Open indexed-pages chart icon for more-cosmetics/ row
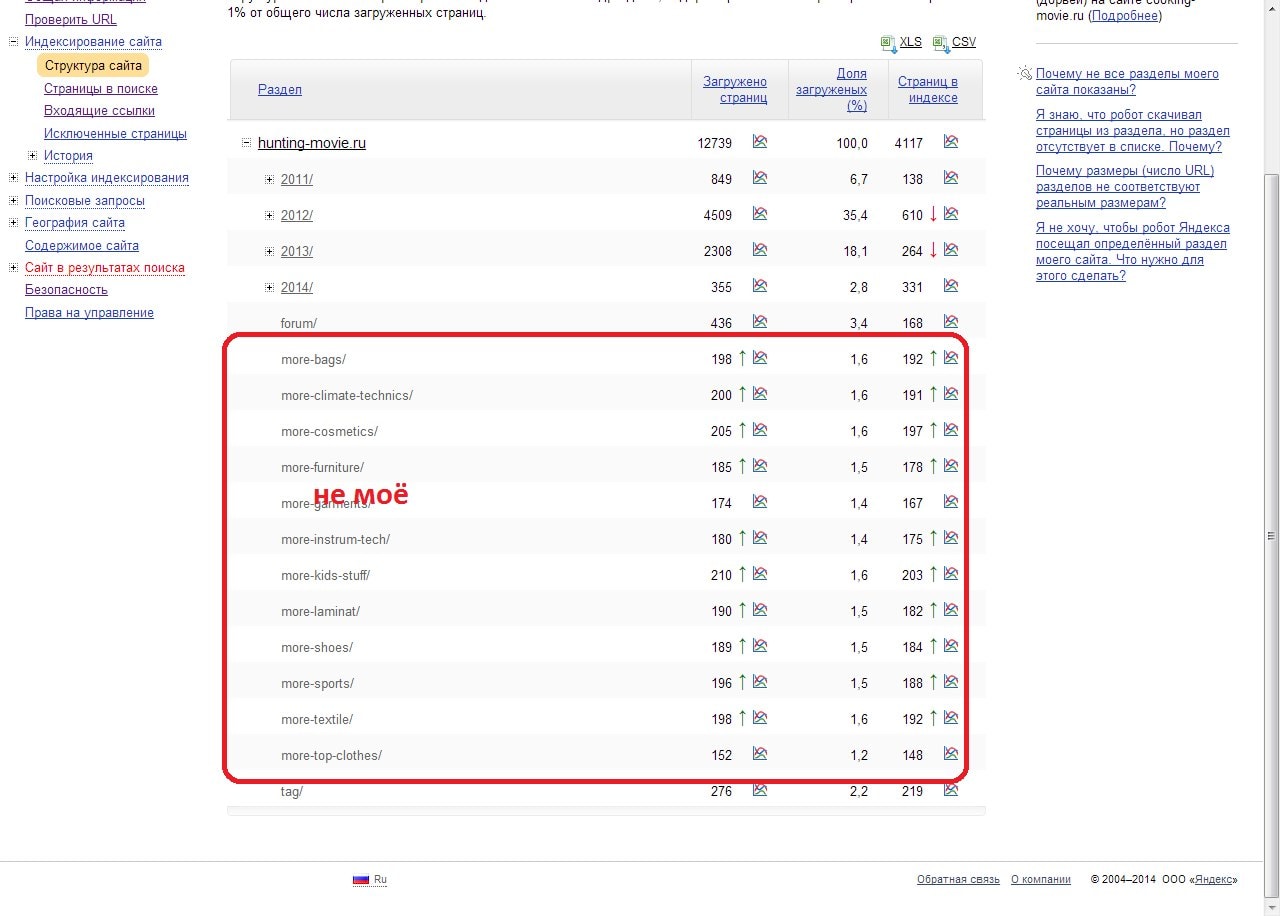Screen dimensions: 1280x916 [x=951, y=430]
